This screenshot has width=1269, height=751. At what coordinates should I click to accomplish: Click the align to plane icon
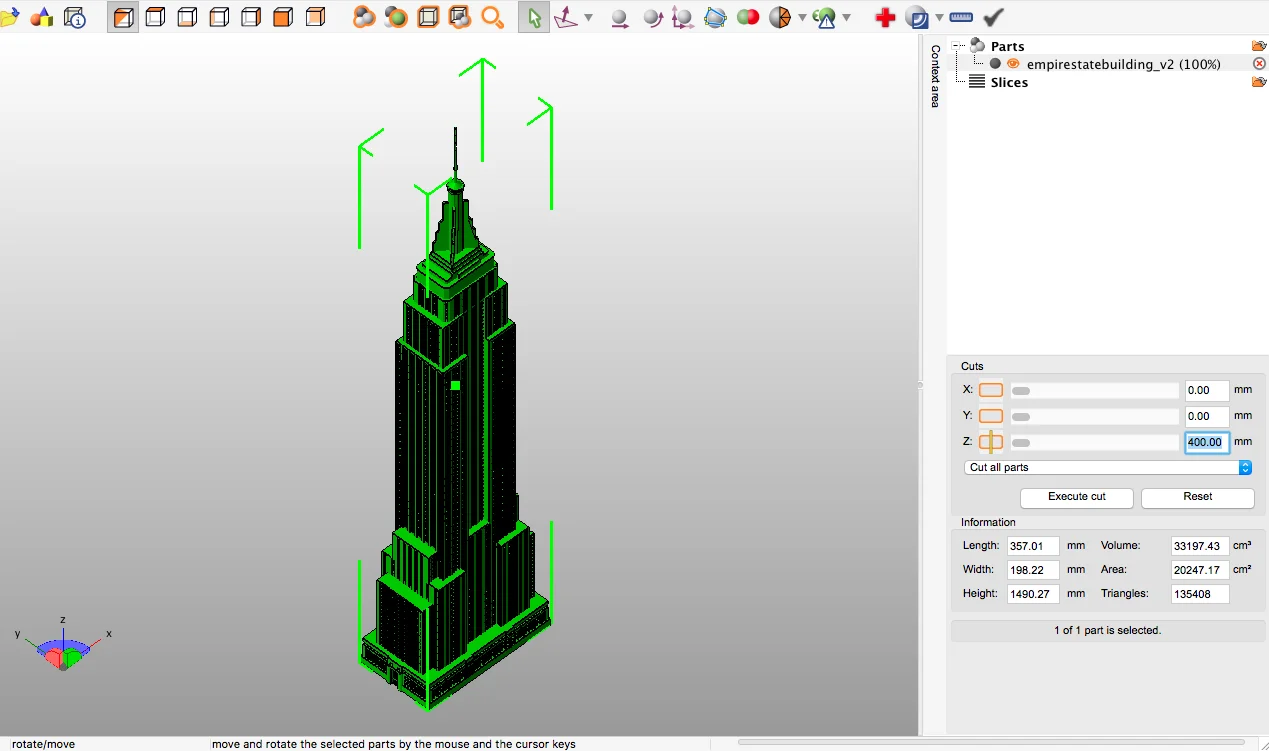567,17
